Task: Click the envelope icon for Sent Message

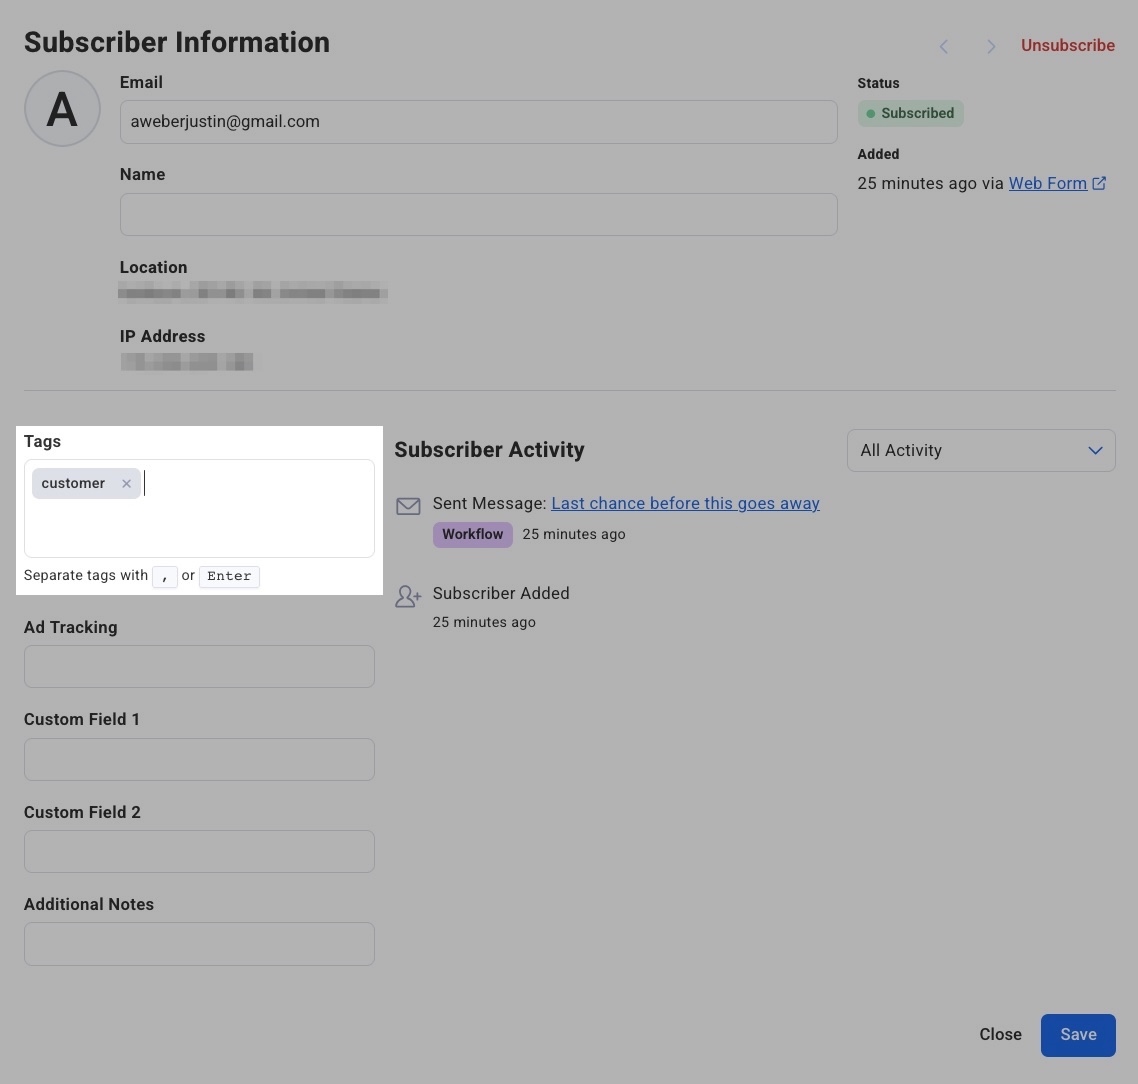Action: pyautogui.click(x=408, y=506)
